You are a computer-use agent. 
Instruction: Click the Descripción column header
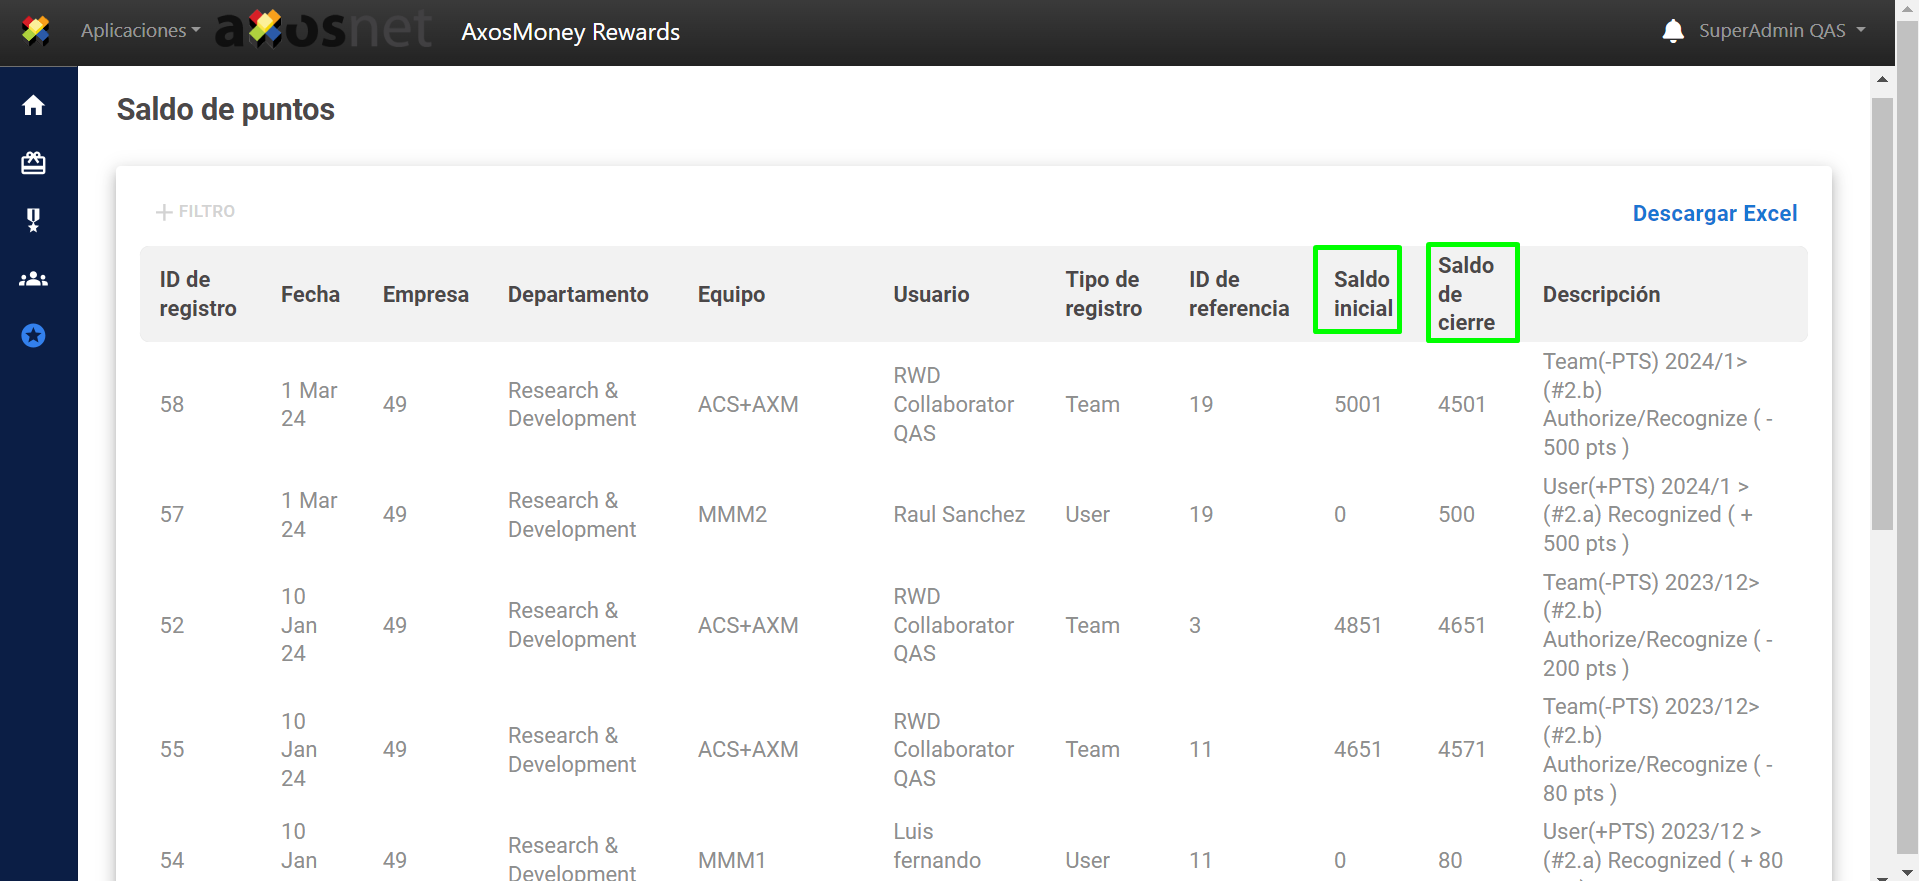(1600, 294)
